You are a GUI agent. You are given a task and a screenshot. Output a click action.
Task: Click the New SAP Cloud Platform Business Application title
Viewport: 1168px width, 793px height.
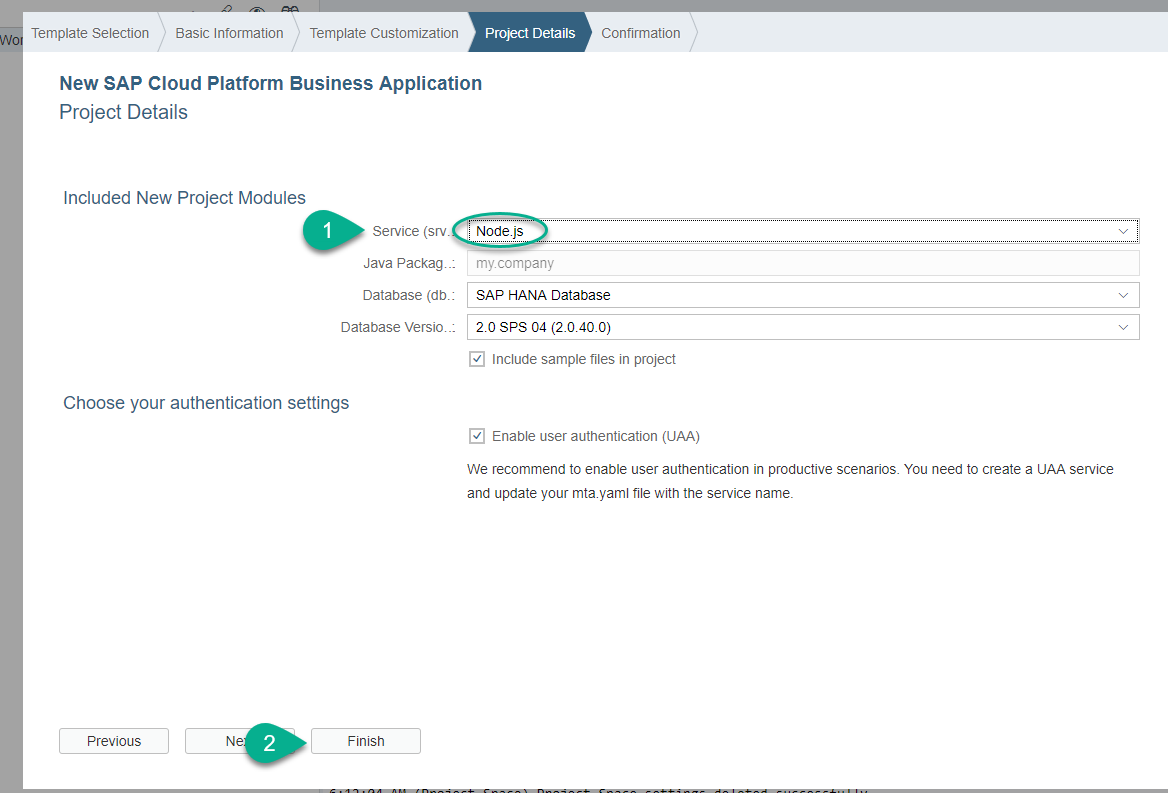point(270,83)
